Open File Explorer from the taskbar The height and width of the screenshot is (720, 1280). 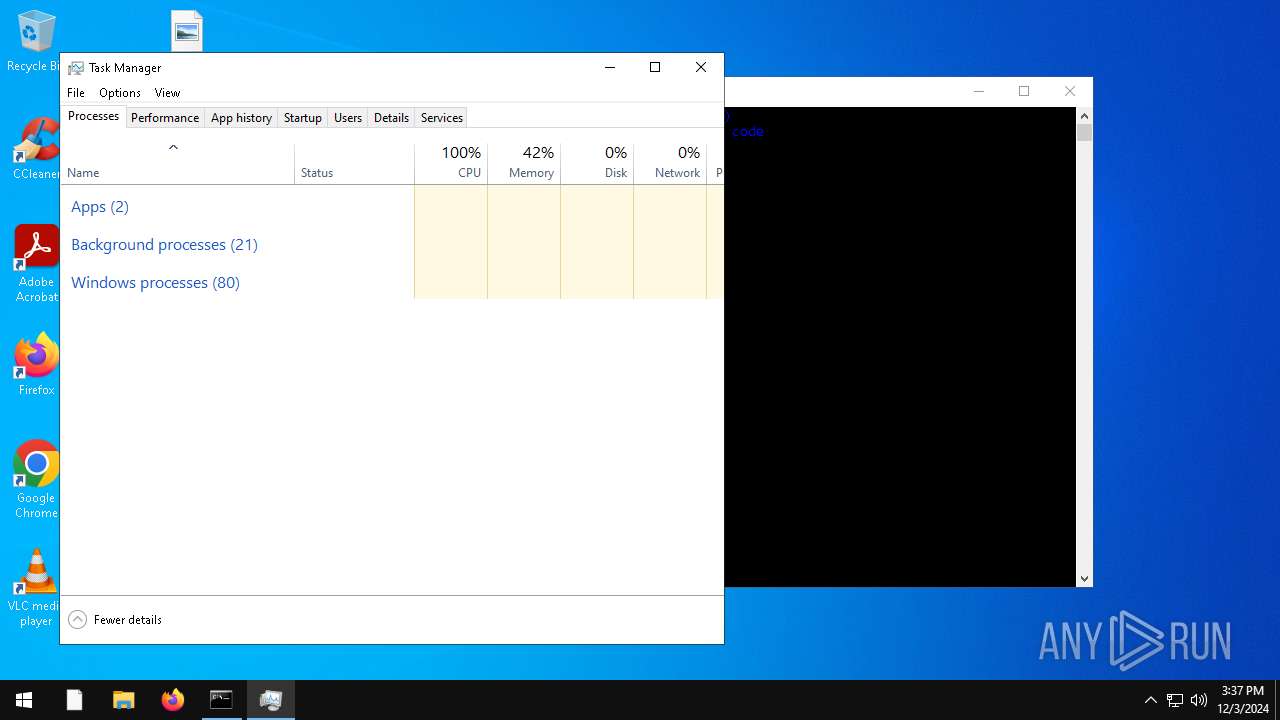(x=123, y=700)
